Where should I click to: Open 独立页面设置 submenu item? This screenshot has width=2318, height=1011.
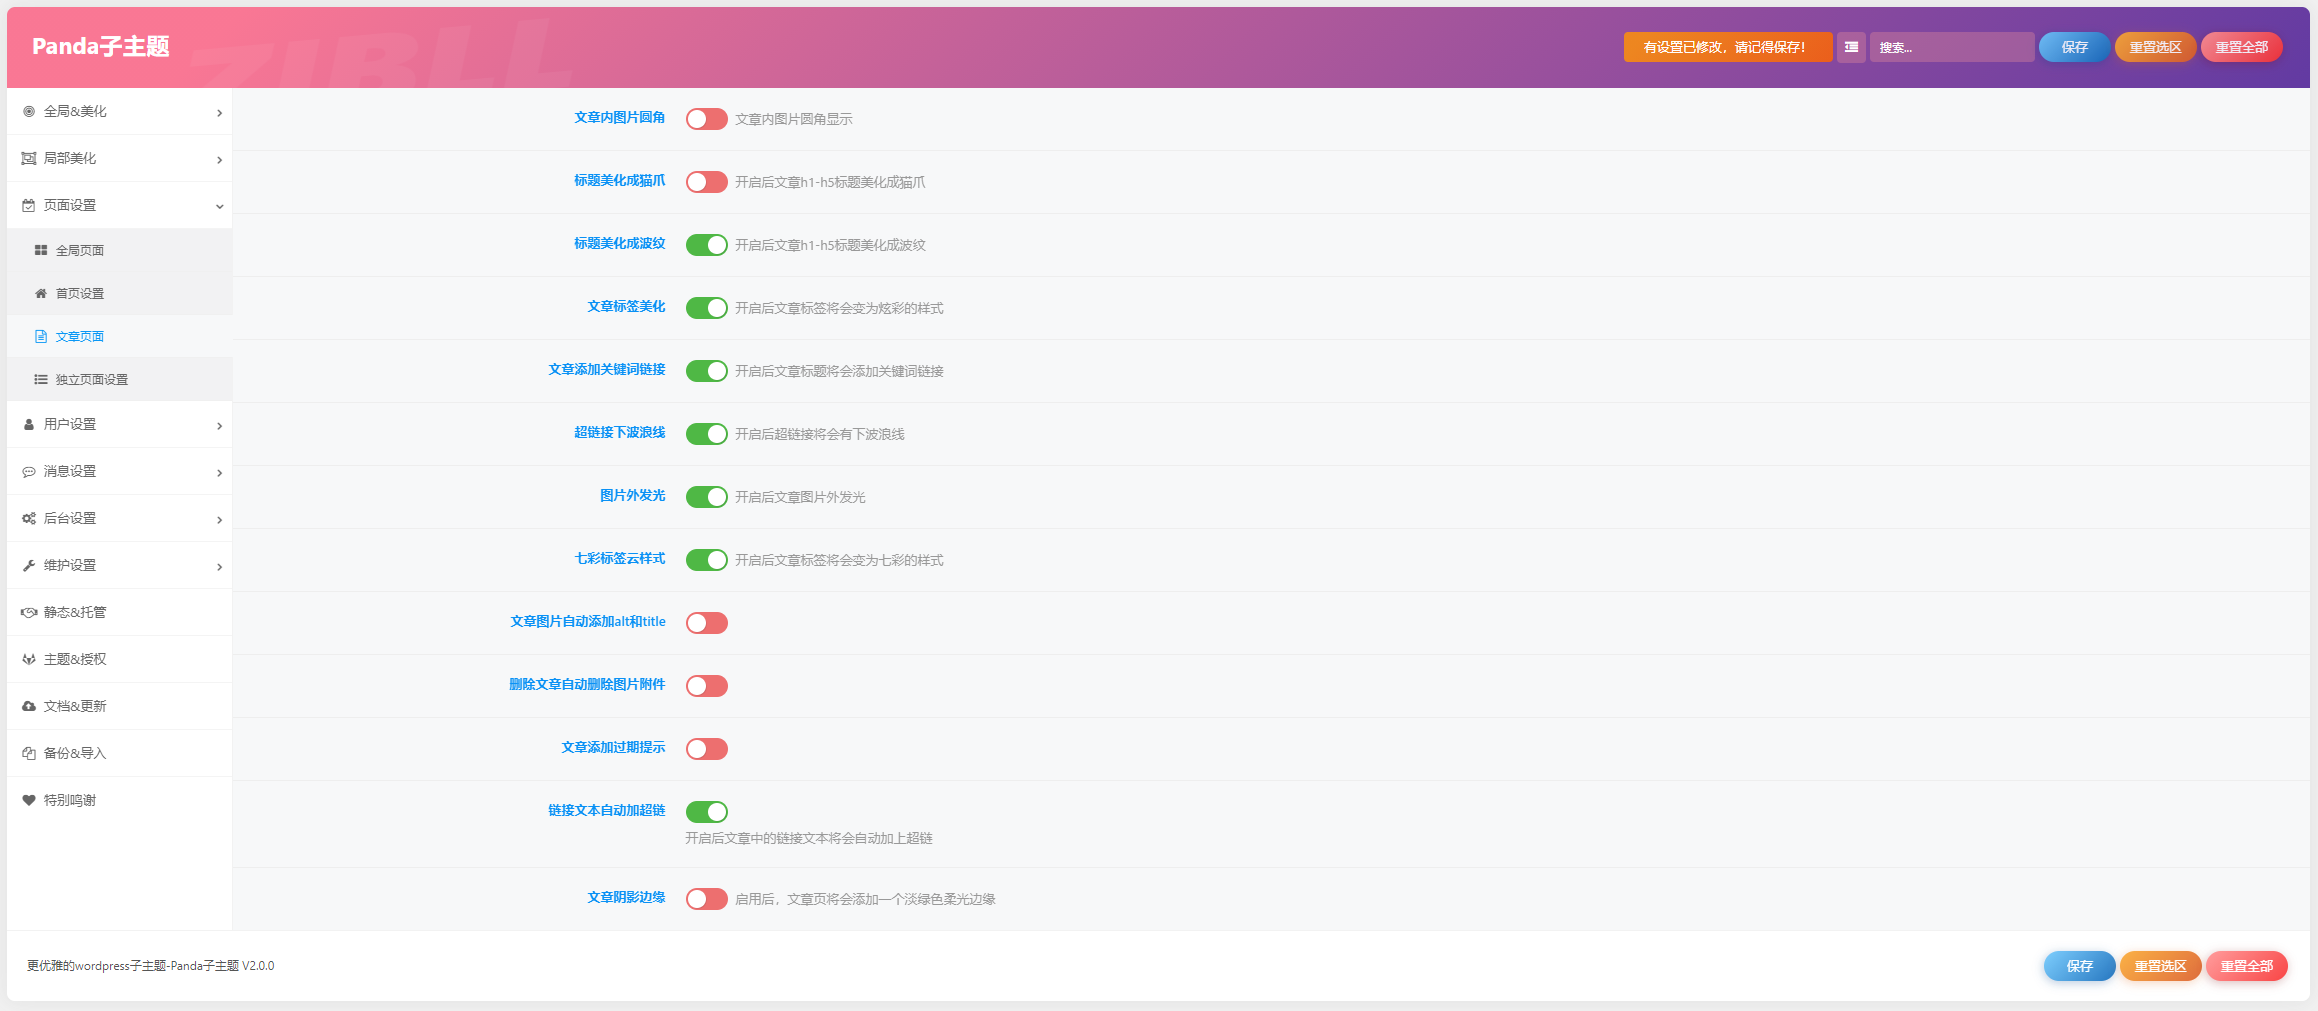119,379
